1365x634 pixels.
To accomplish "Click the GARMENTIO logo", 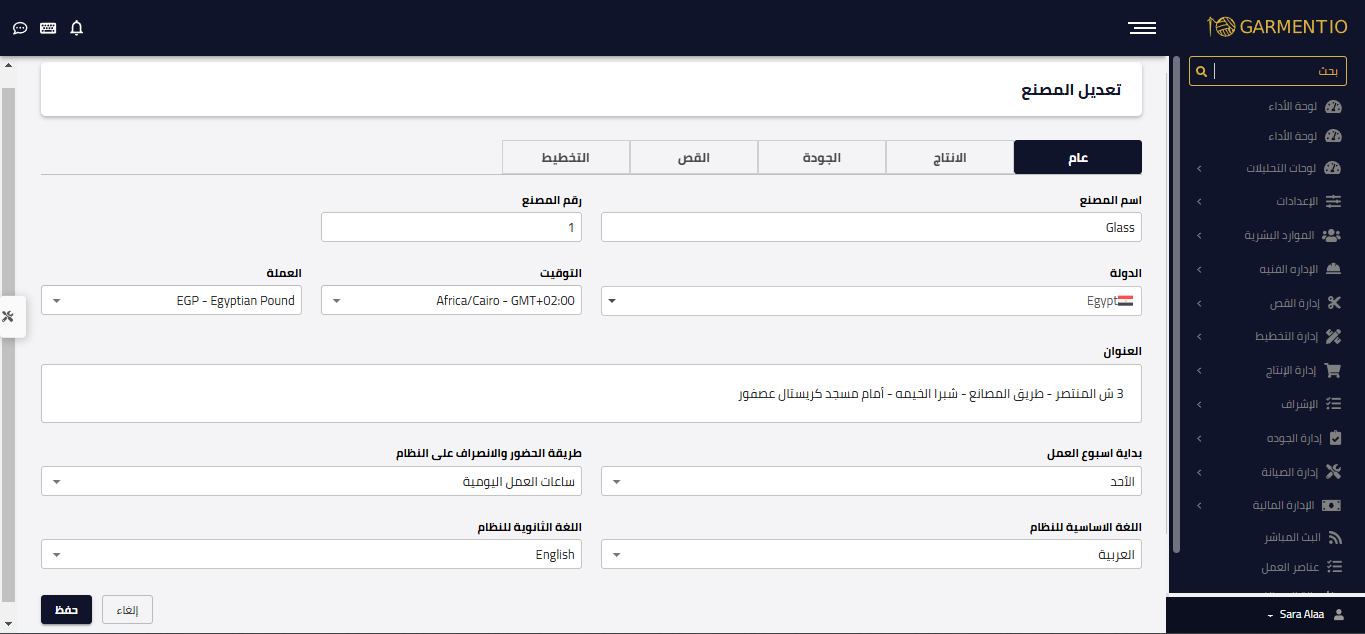I will coord(1278,27).
